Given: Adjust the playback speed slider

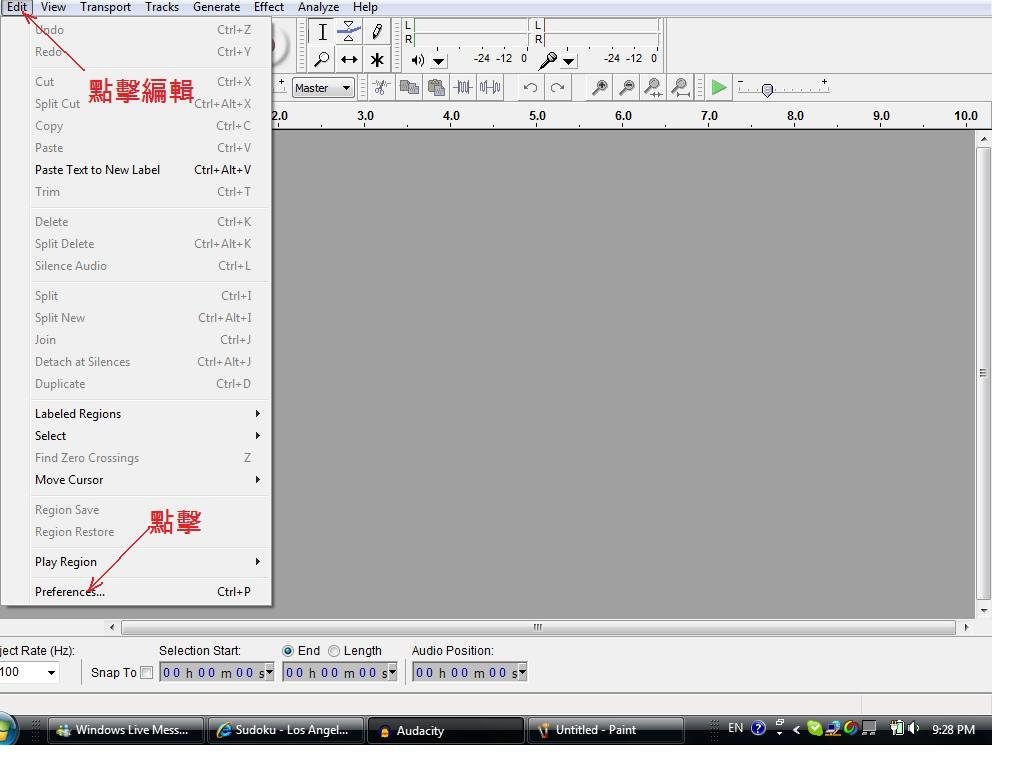Looking at the screenshot, I should pyautogui.click(x=767, y=89).
